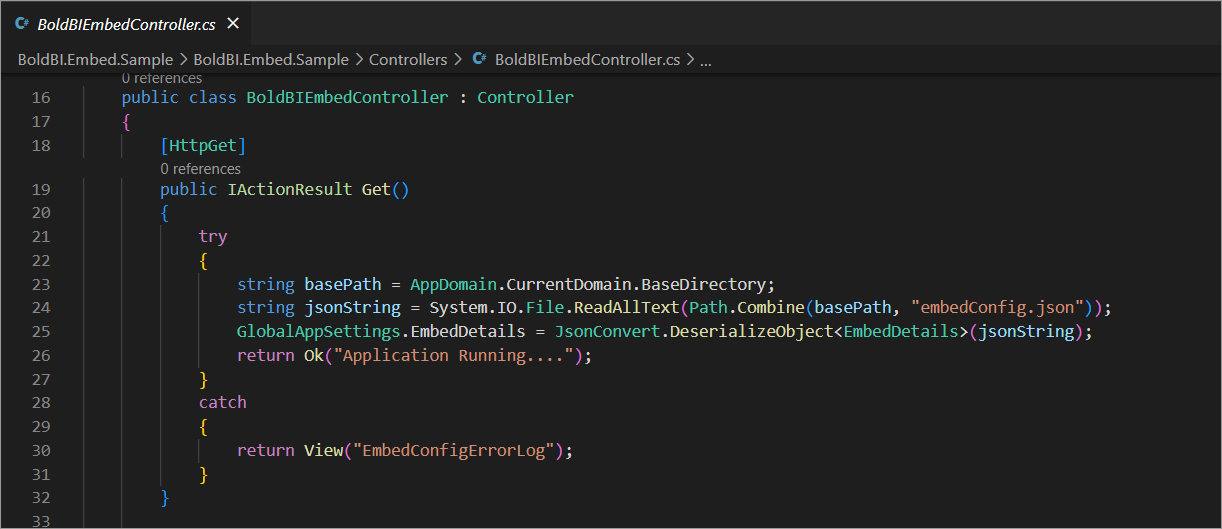Click the View call on line 30

(x=323, y=450)
